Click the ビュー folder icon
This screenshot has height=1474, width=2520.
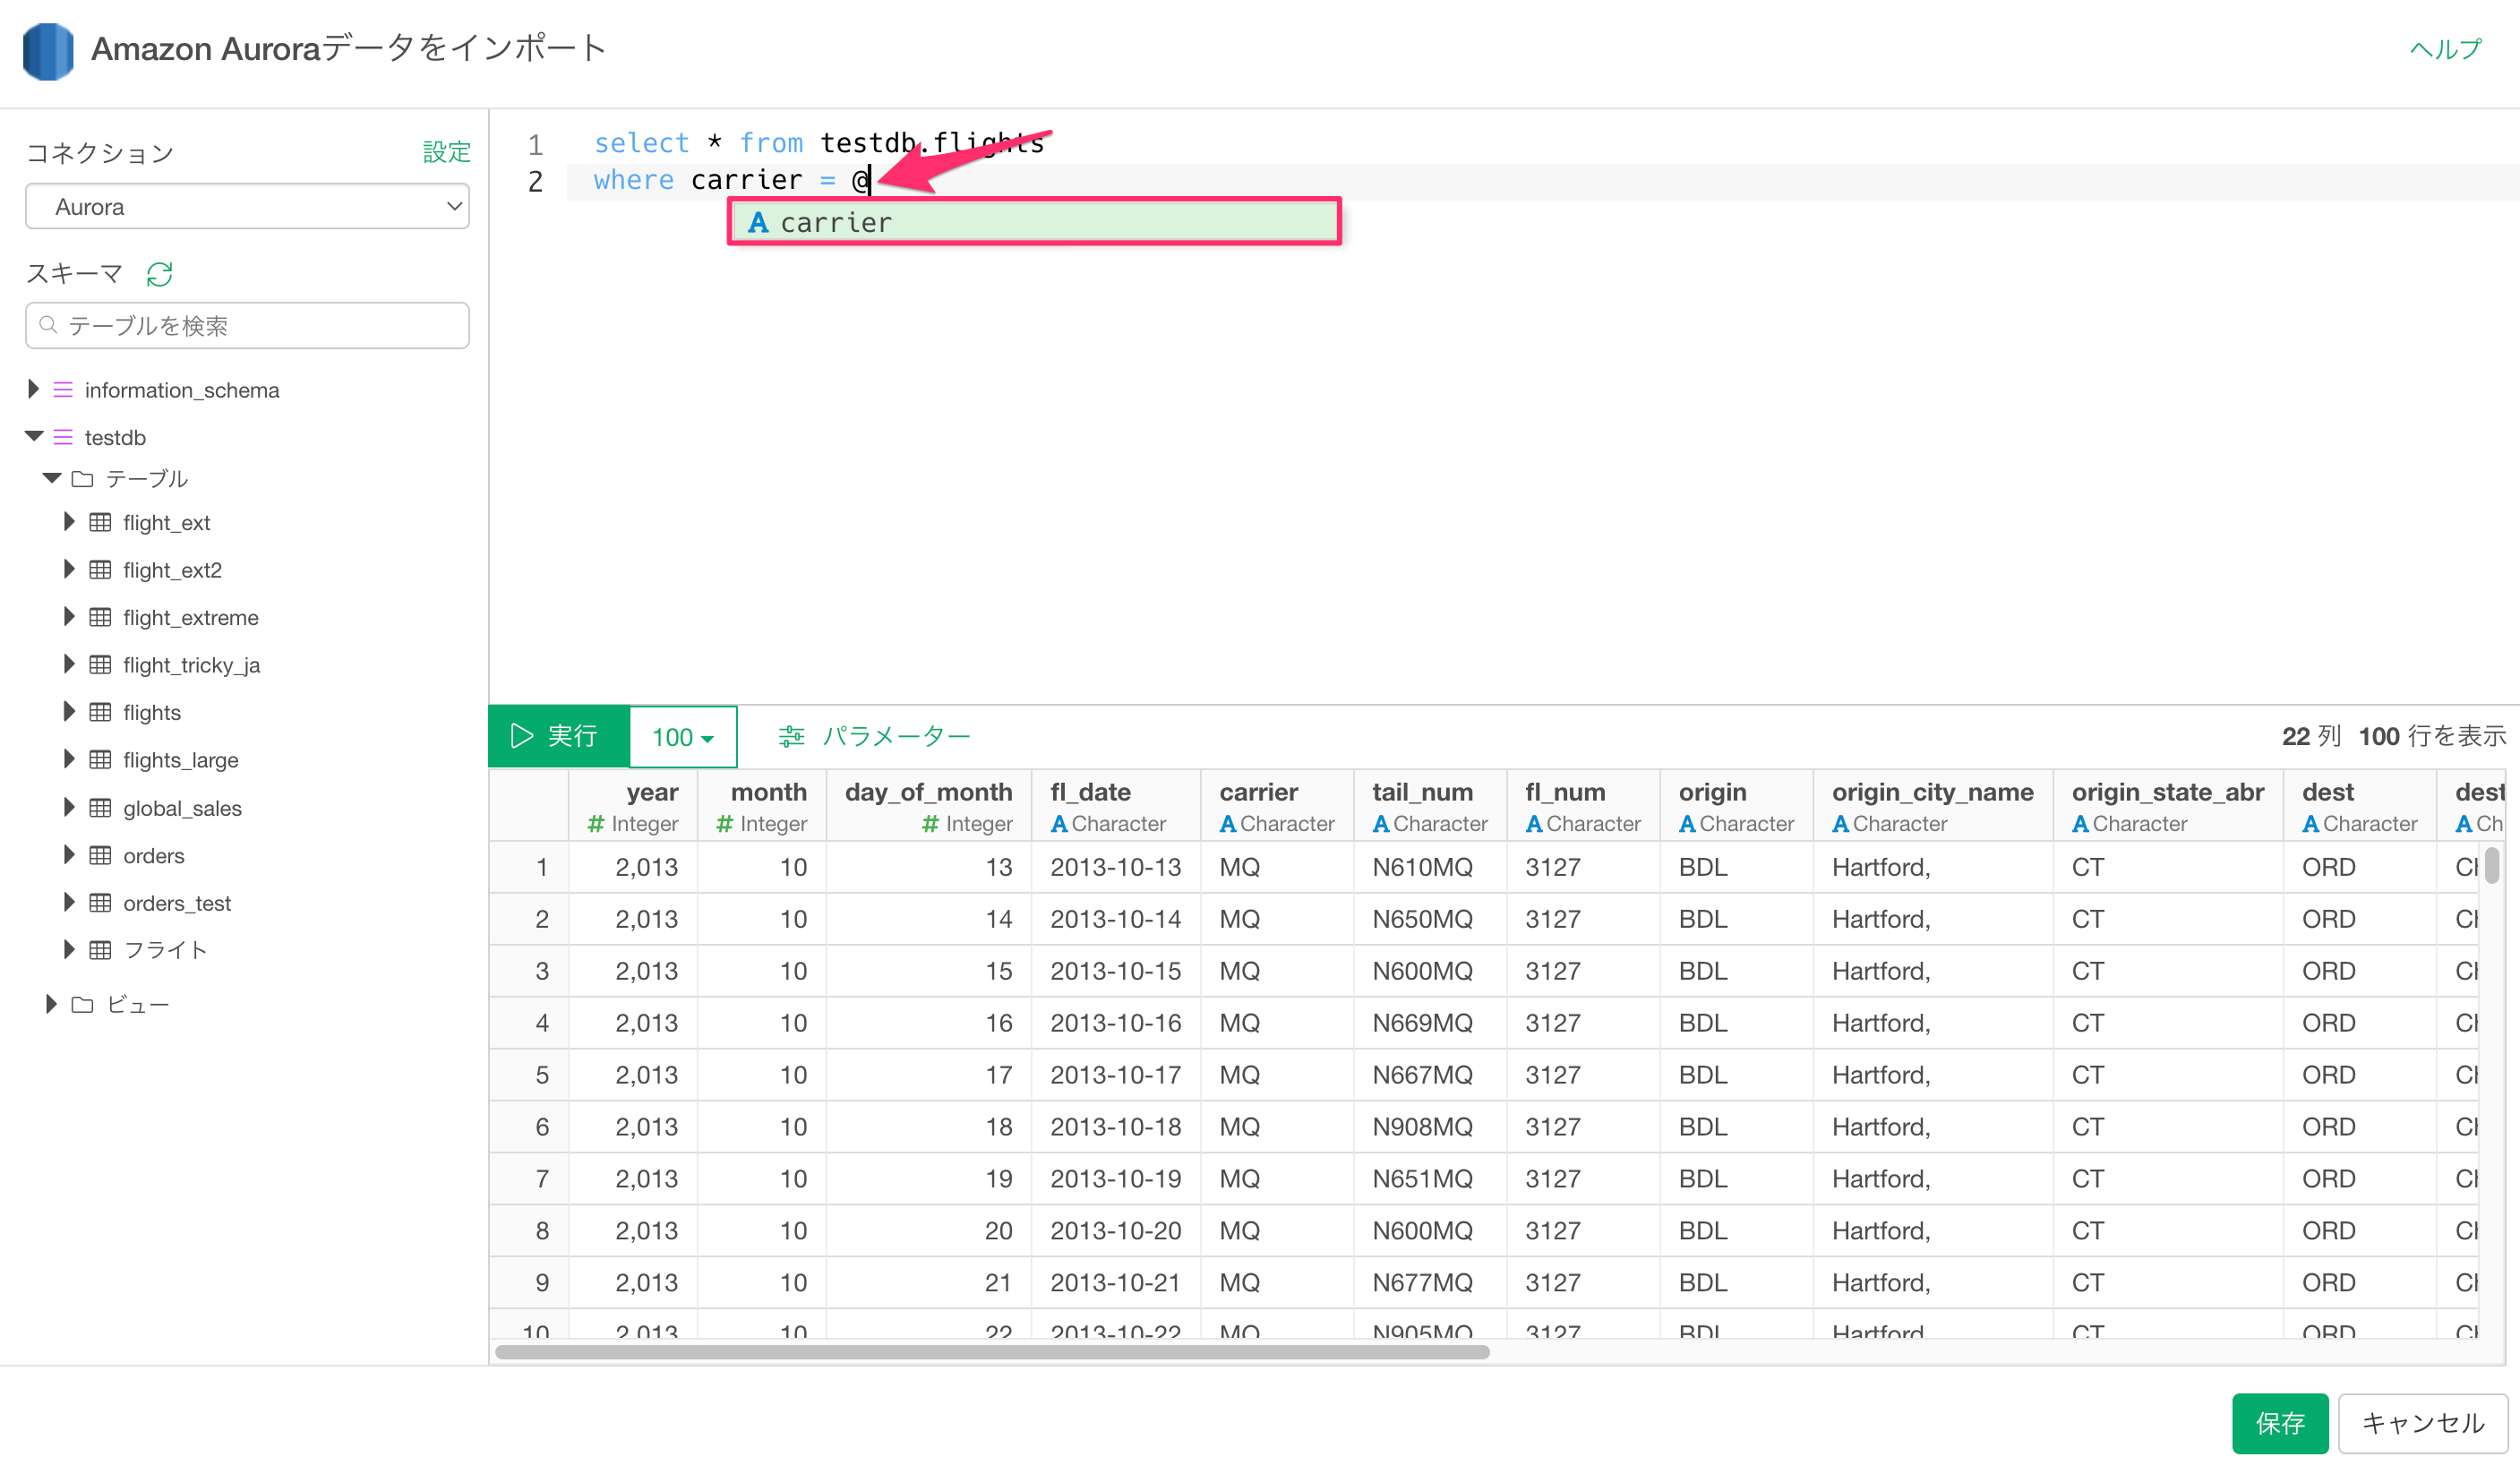click(83, 1005)
